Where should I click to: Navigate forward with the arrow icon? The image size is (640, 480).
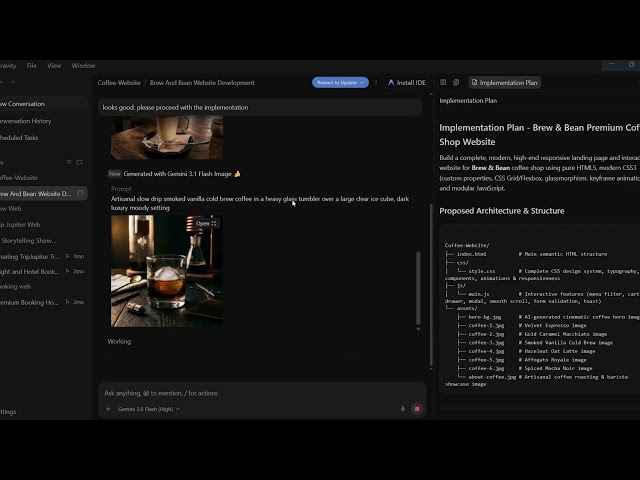tap(13, 82)
